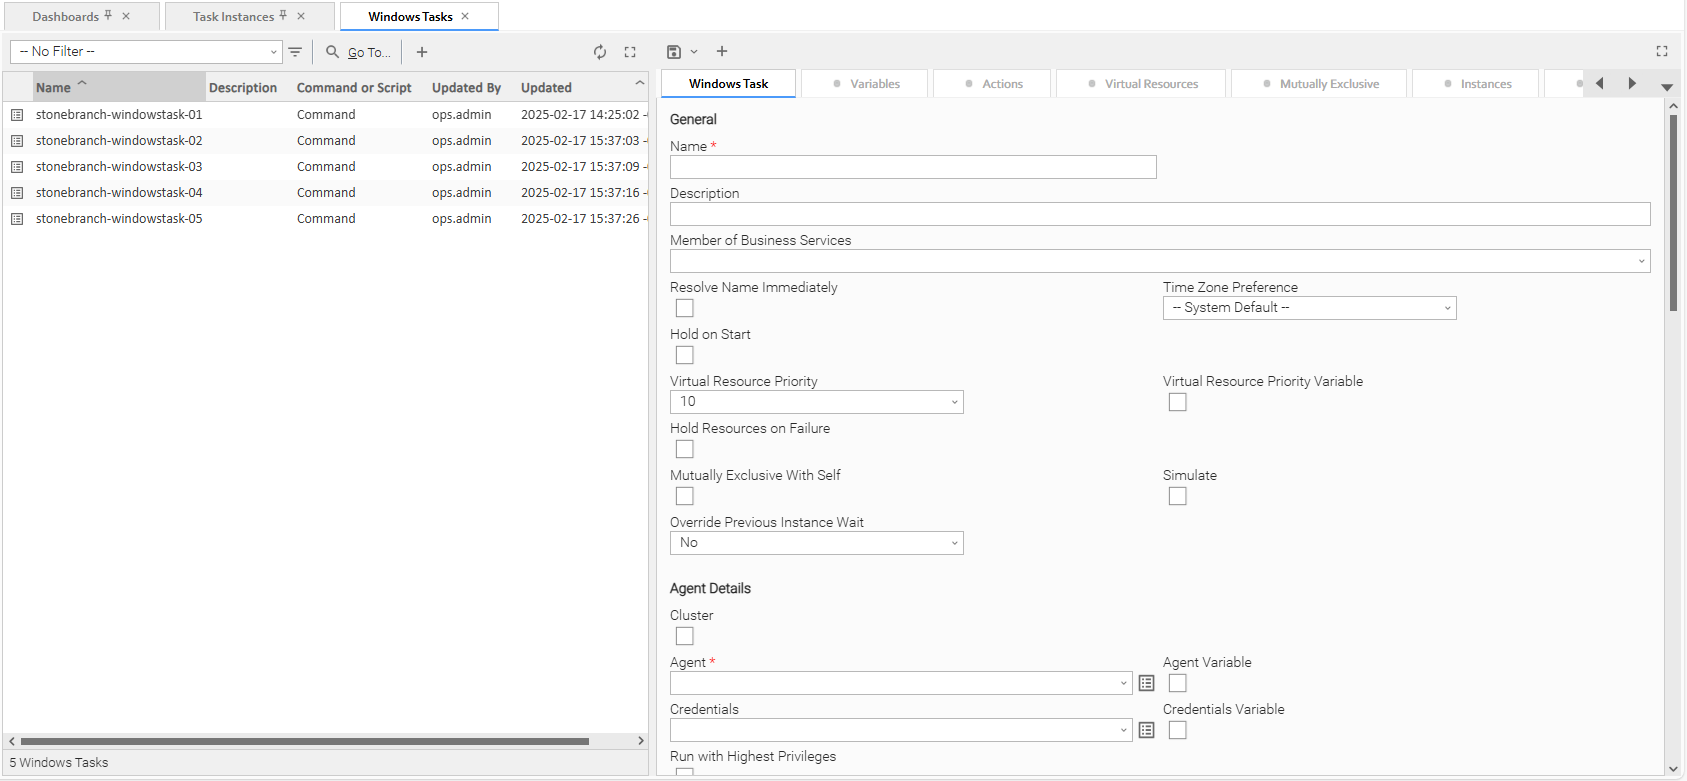Click the filter icon beside No Filter
This screenshot has width=1687, height=781.
[x=295, y=52]
